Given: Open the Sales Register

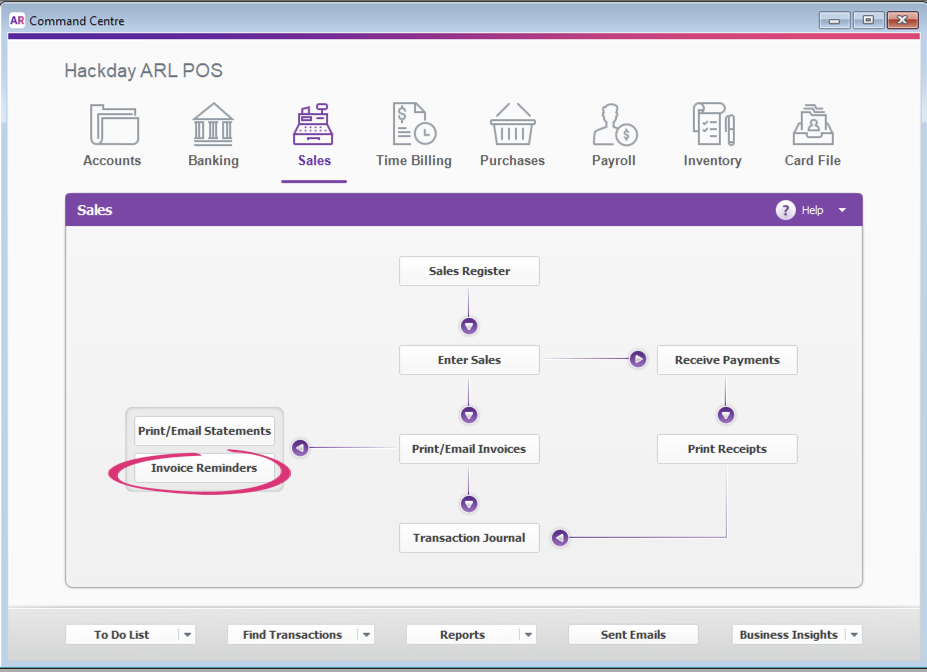Looking at the screenshot, I should click(469, 271).
